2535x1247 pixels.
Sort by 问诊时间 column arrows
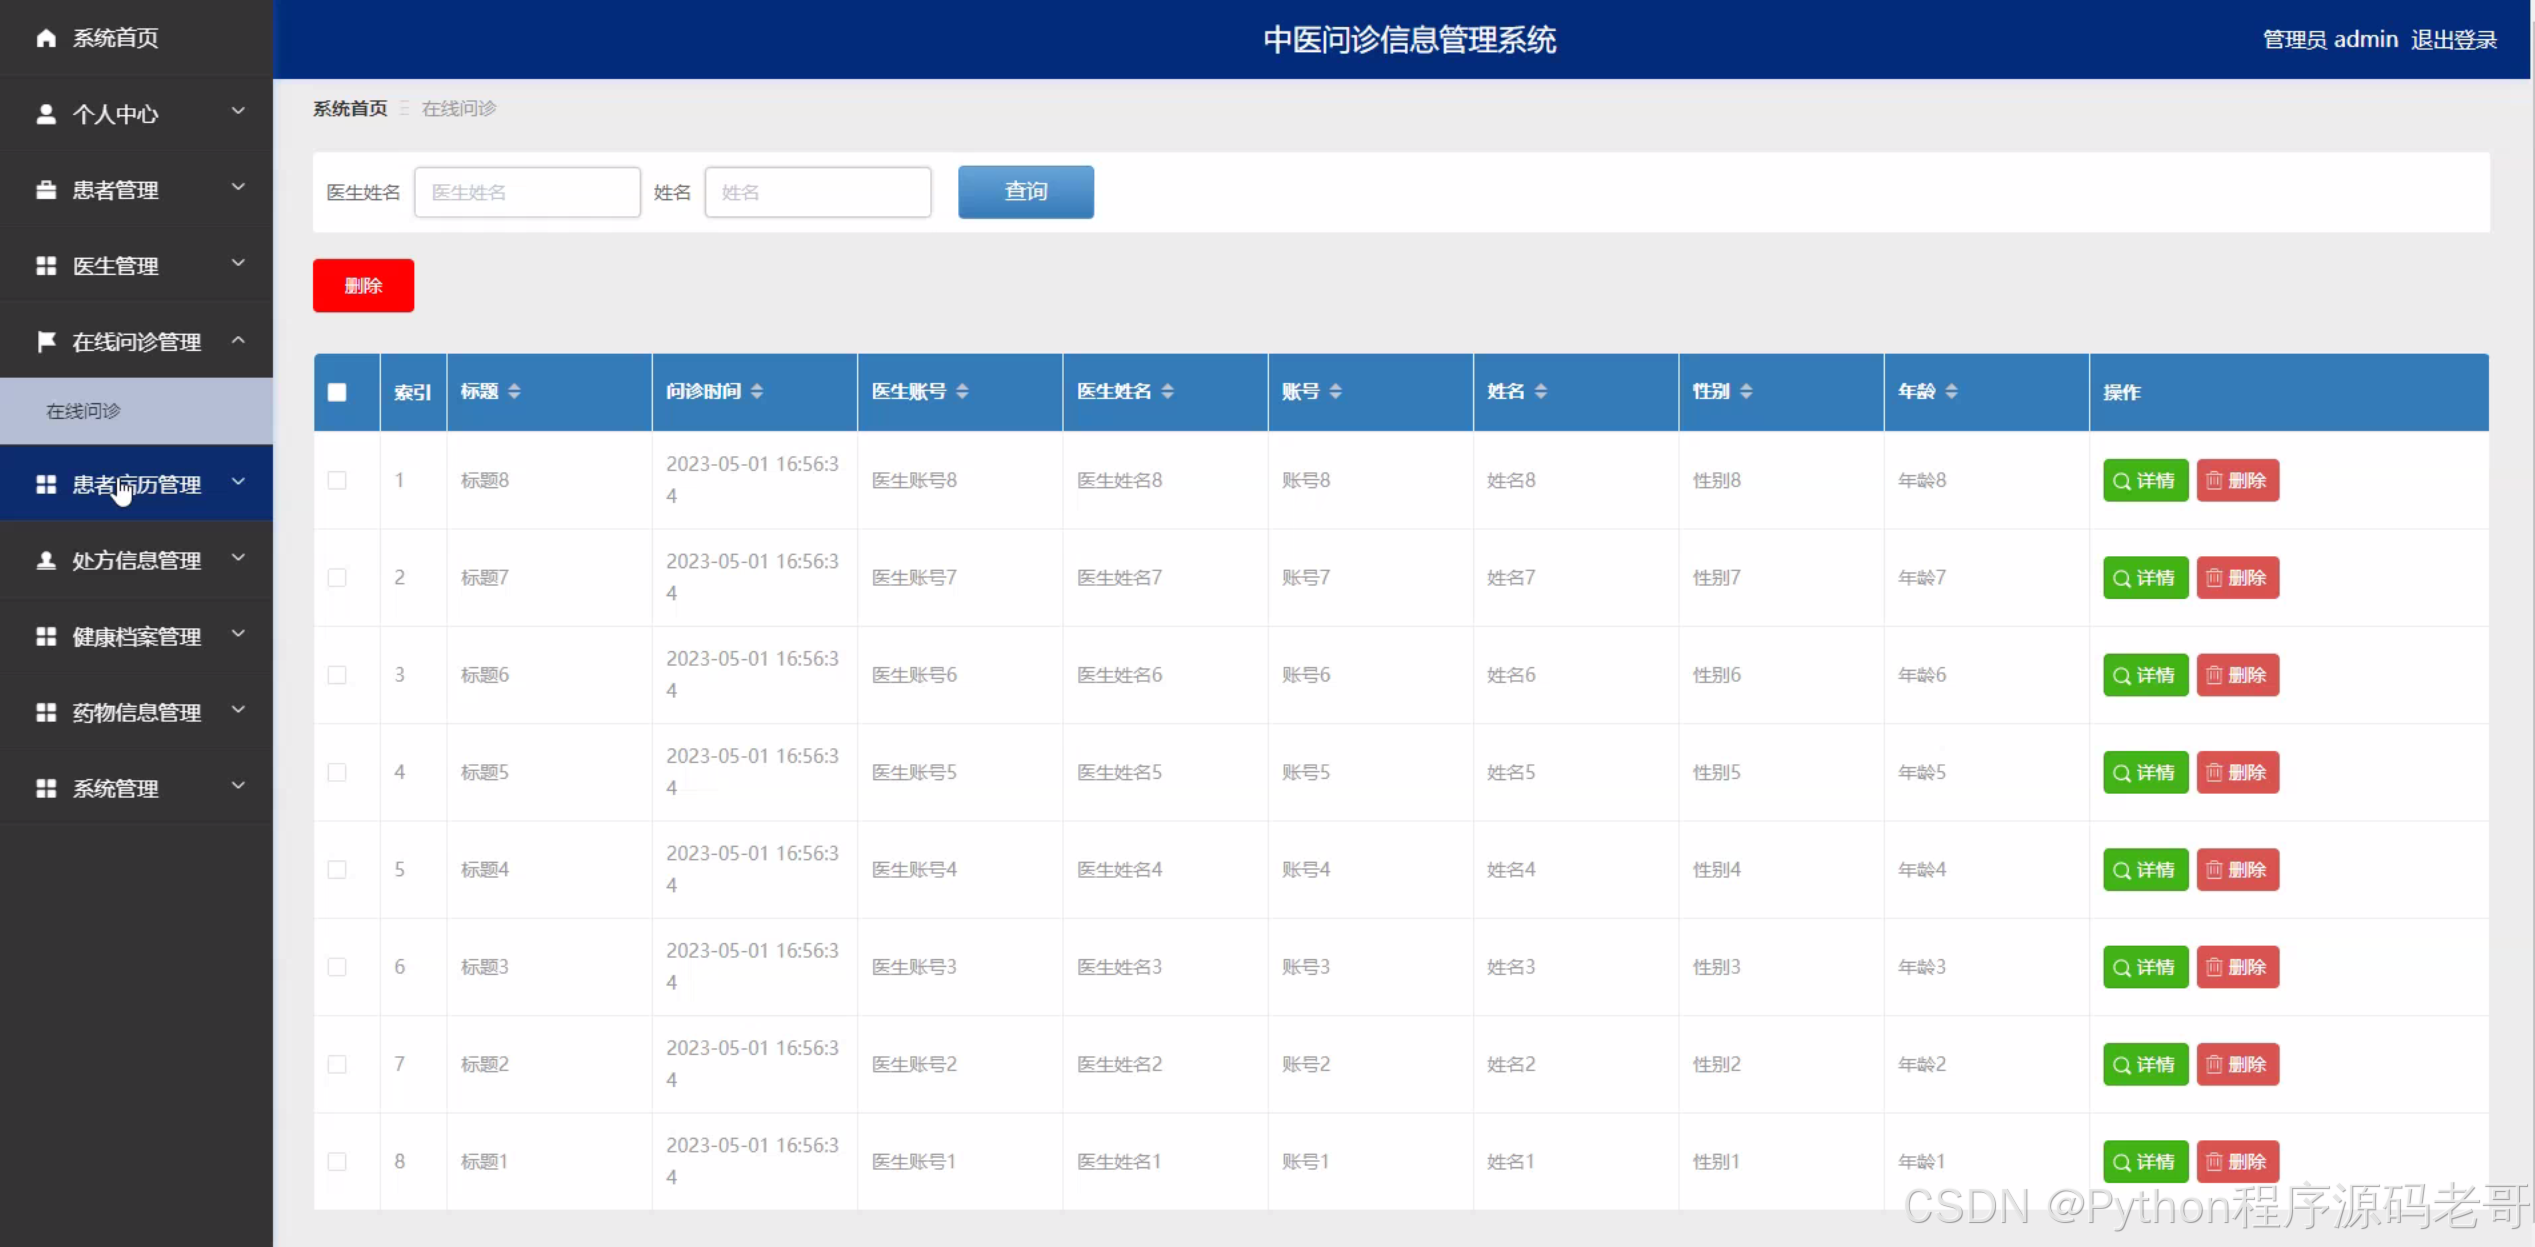pyautogui.click(x=757, y=391)
